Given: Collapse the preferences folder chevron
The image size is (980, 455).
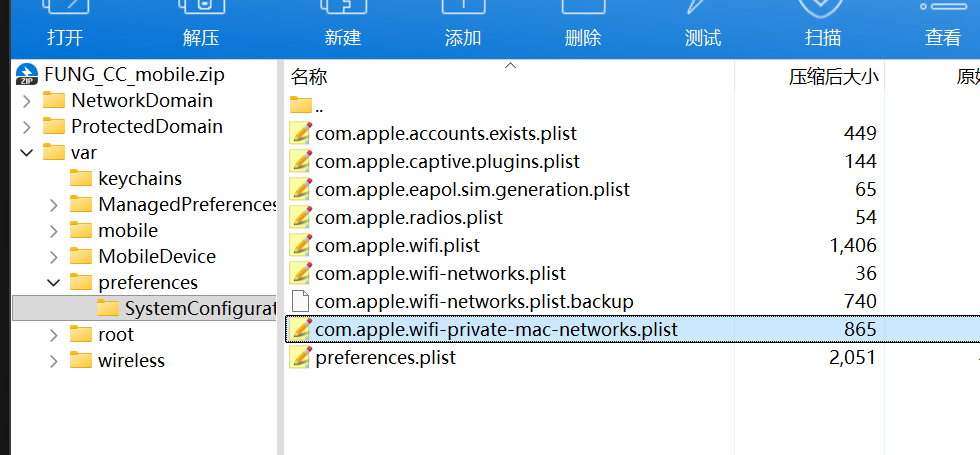Looking at the screenshot, I should tap(54, 282).
